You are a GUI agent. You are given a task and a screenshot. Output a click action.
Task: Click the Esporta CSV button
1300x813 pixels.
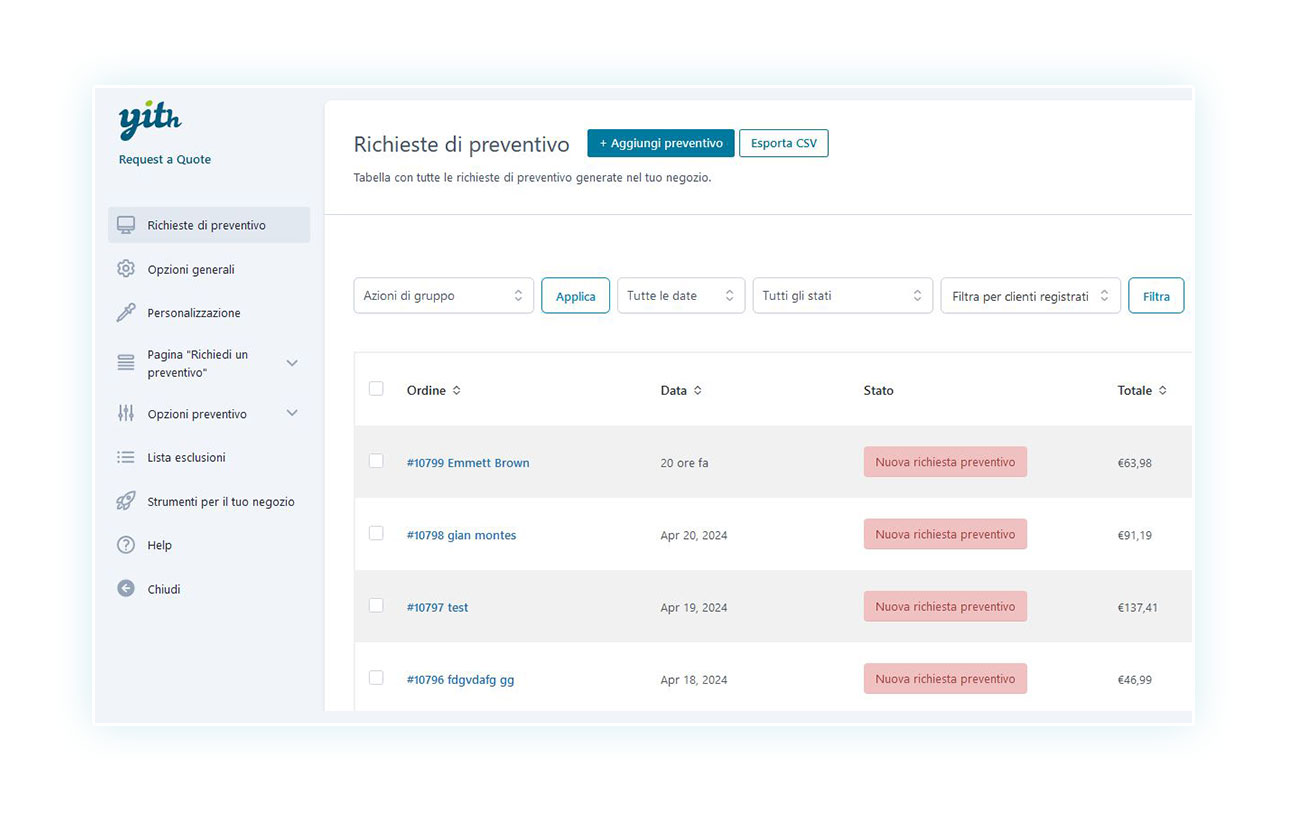tap(784, 143)
